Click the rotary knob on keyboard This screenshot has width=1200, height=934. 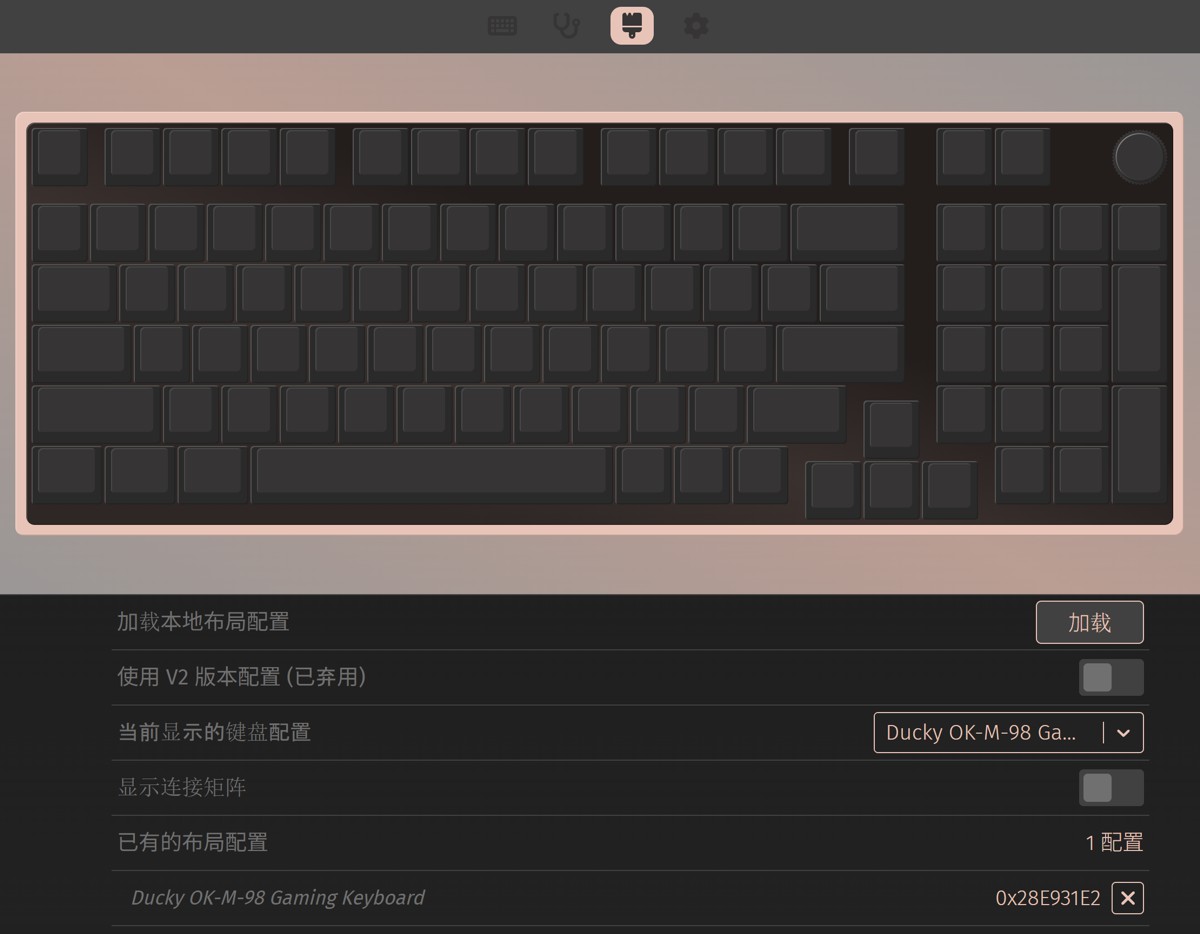click(1139, 157)
